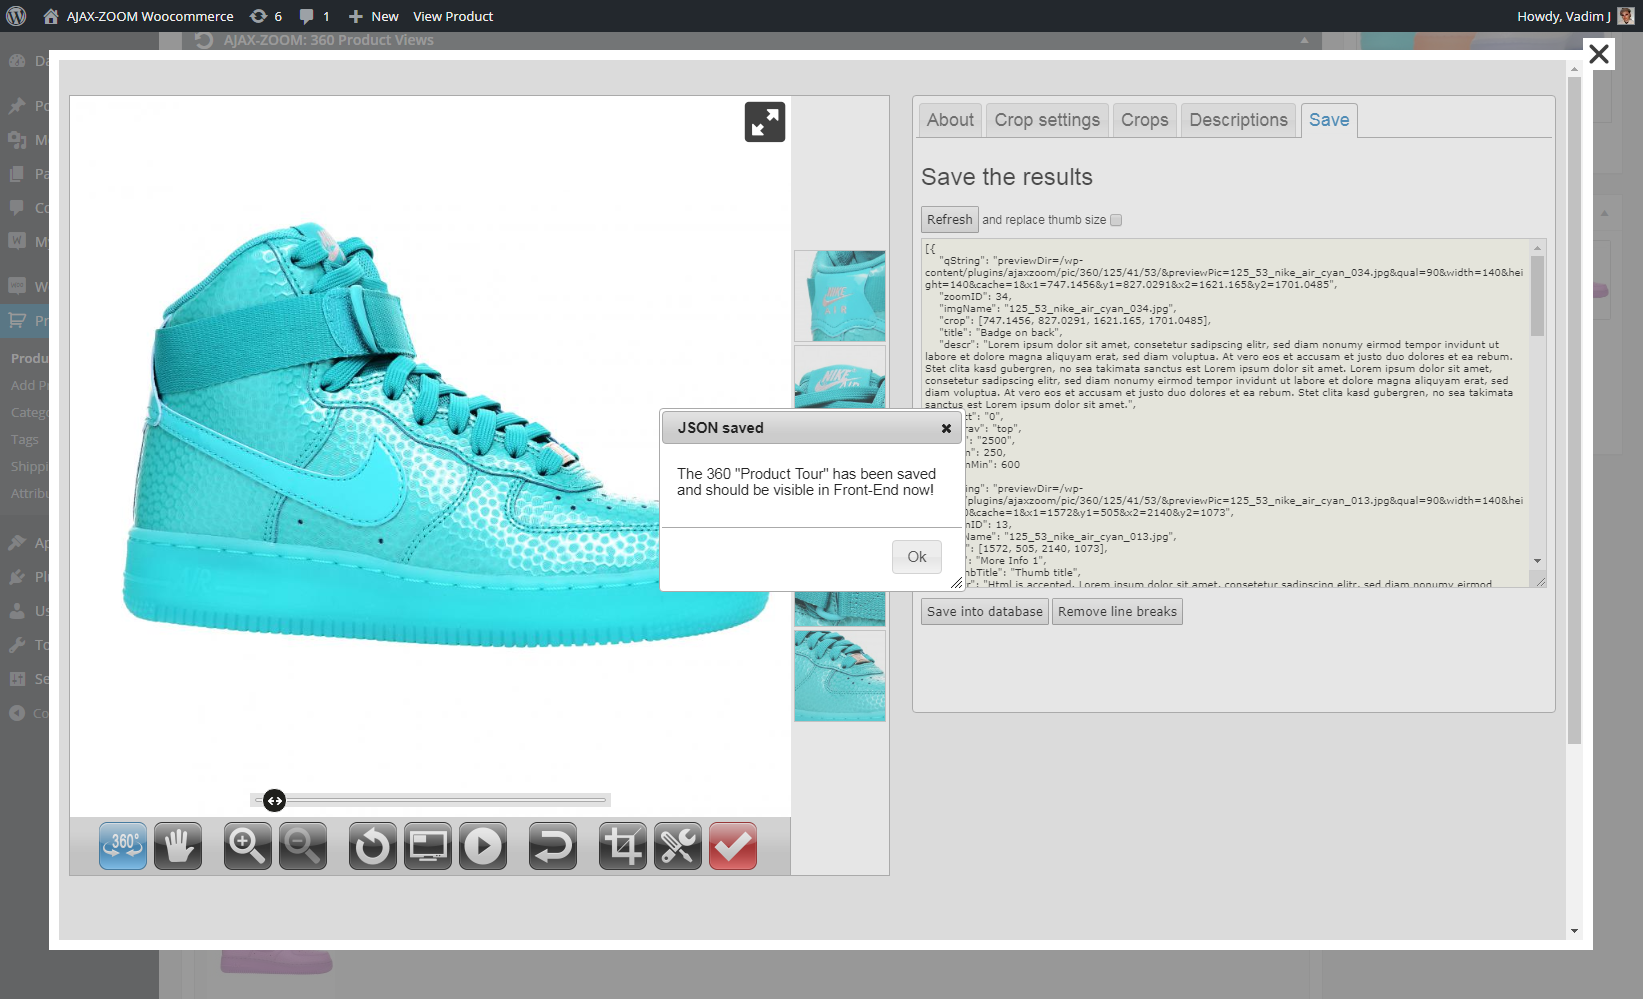Open the comments icon showing 1
This screenshot has width=1643, height=999.
pyautogui.click(x=314, y=16)
